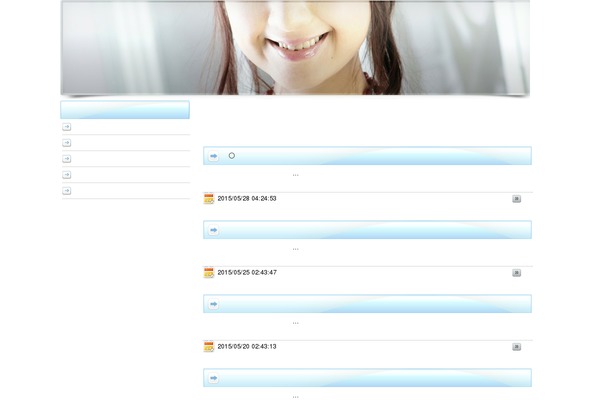The width and height of the screenshot is (600, 400).
Task: Click the ellipsis link above the 2015/05/28 date
Action: 295,175
